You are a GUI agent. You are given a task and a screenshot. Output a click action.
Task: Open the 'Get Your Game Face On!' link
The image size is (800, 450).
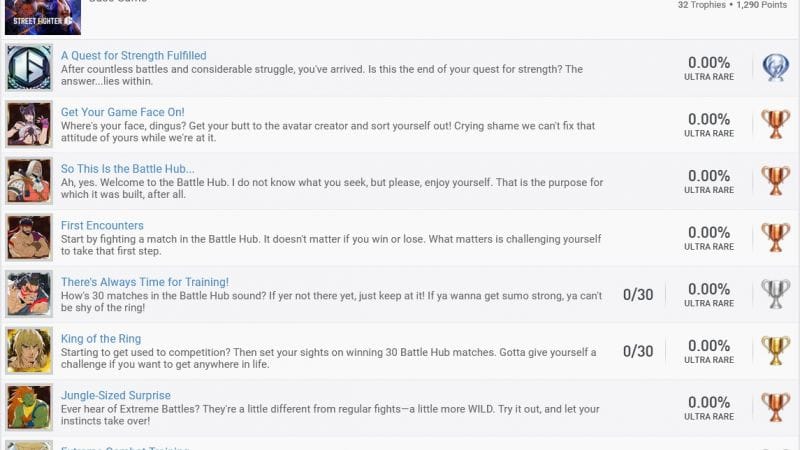122,112
